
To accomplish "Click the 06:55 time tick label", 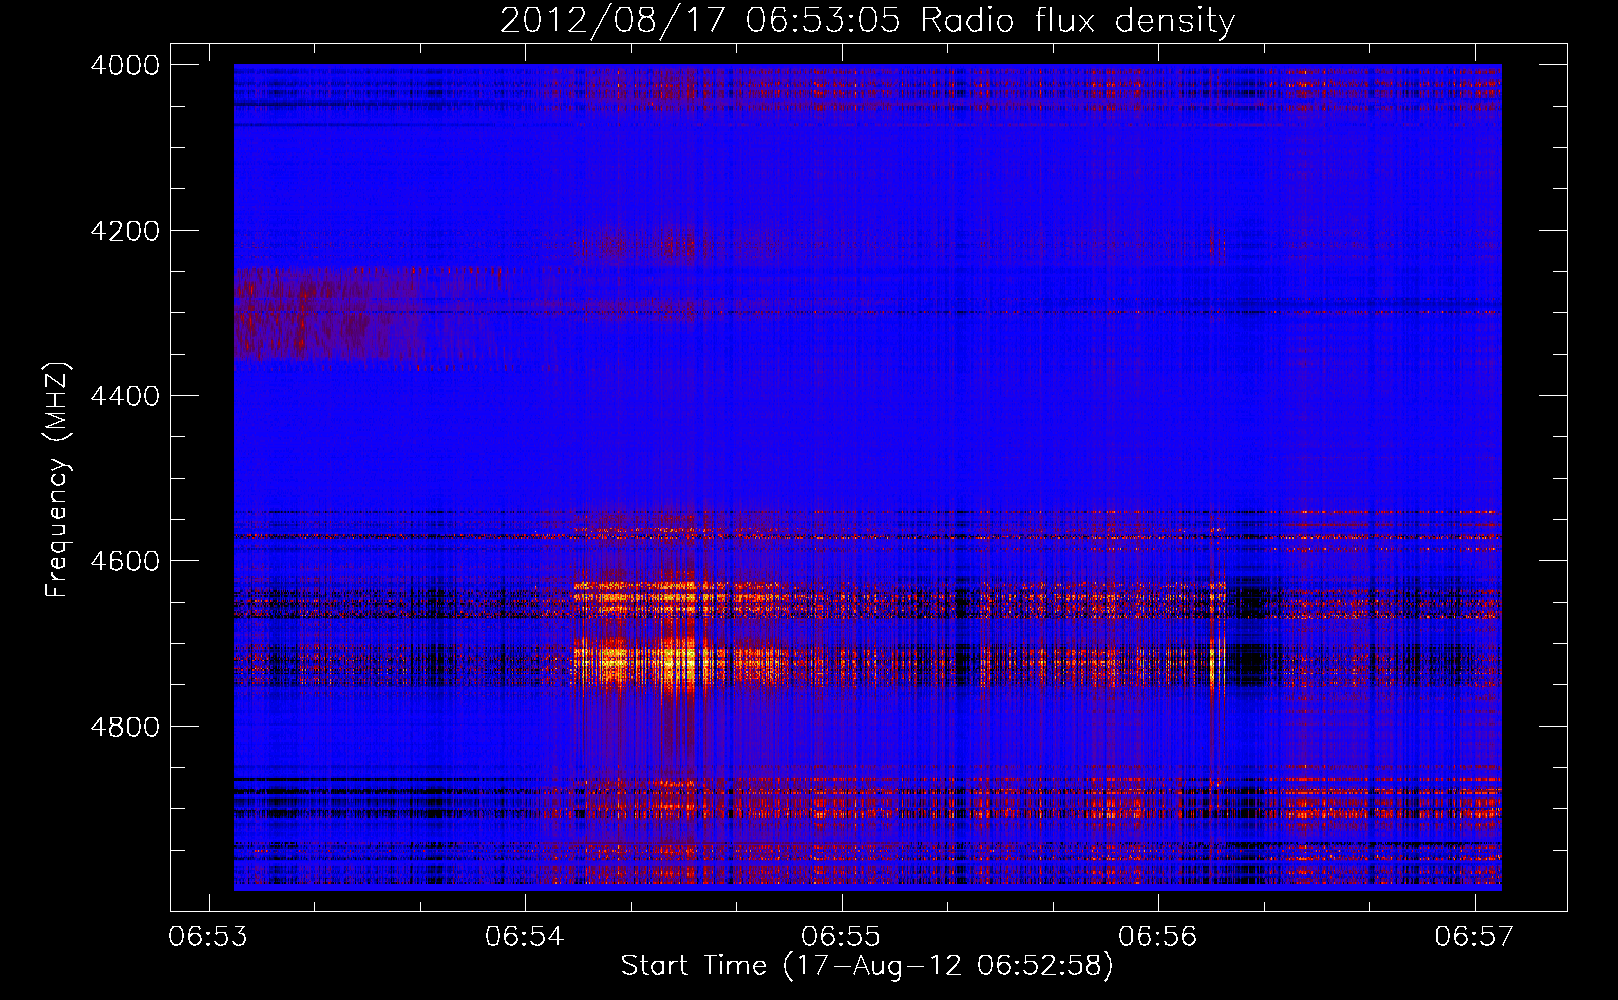I will click(x=842, y=937).
